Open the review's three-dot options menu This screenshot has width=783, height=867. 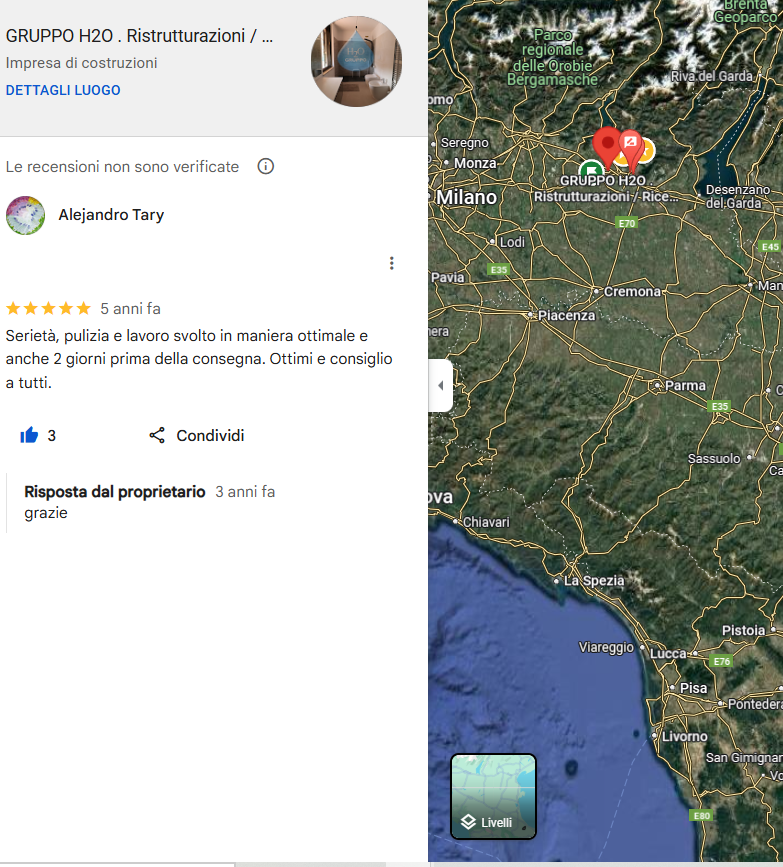coord(392,263)
